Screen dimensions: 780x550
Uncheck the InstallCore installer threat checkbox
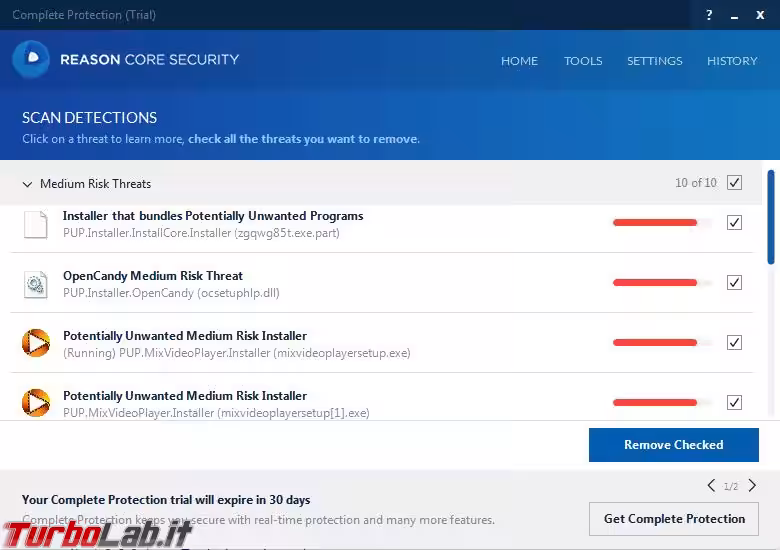pyautogui.click(x=734, y=222)
